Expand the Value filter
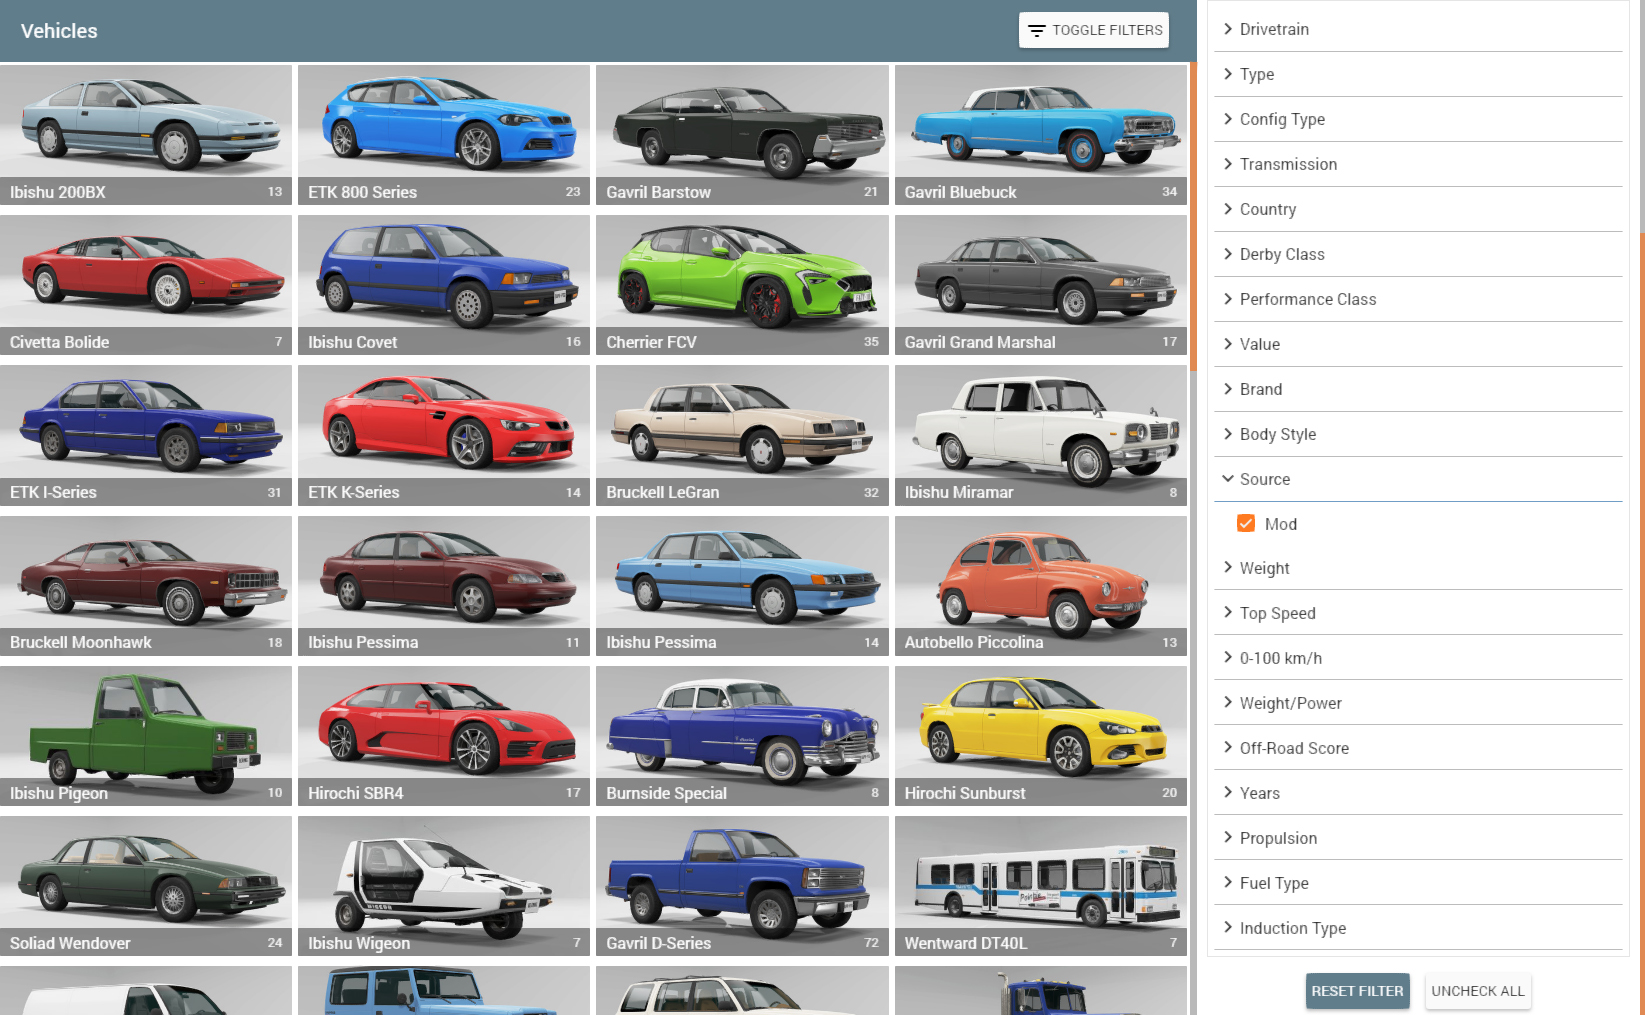The image size is (1645, 1015). coord(1418,344)
